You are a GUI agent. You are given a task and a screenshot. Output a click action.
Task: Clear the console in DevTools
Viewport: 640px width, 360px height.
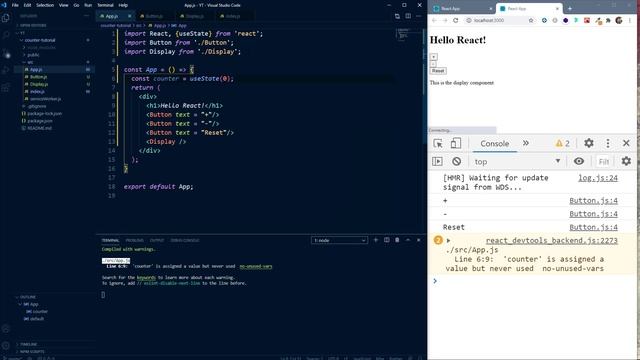(x=456, y=161)
